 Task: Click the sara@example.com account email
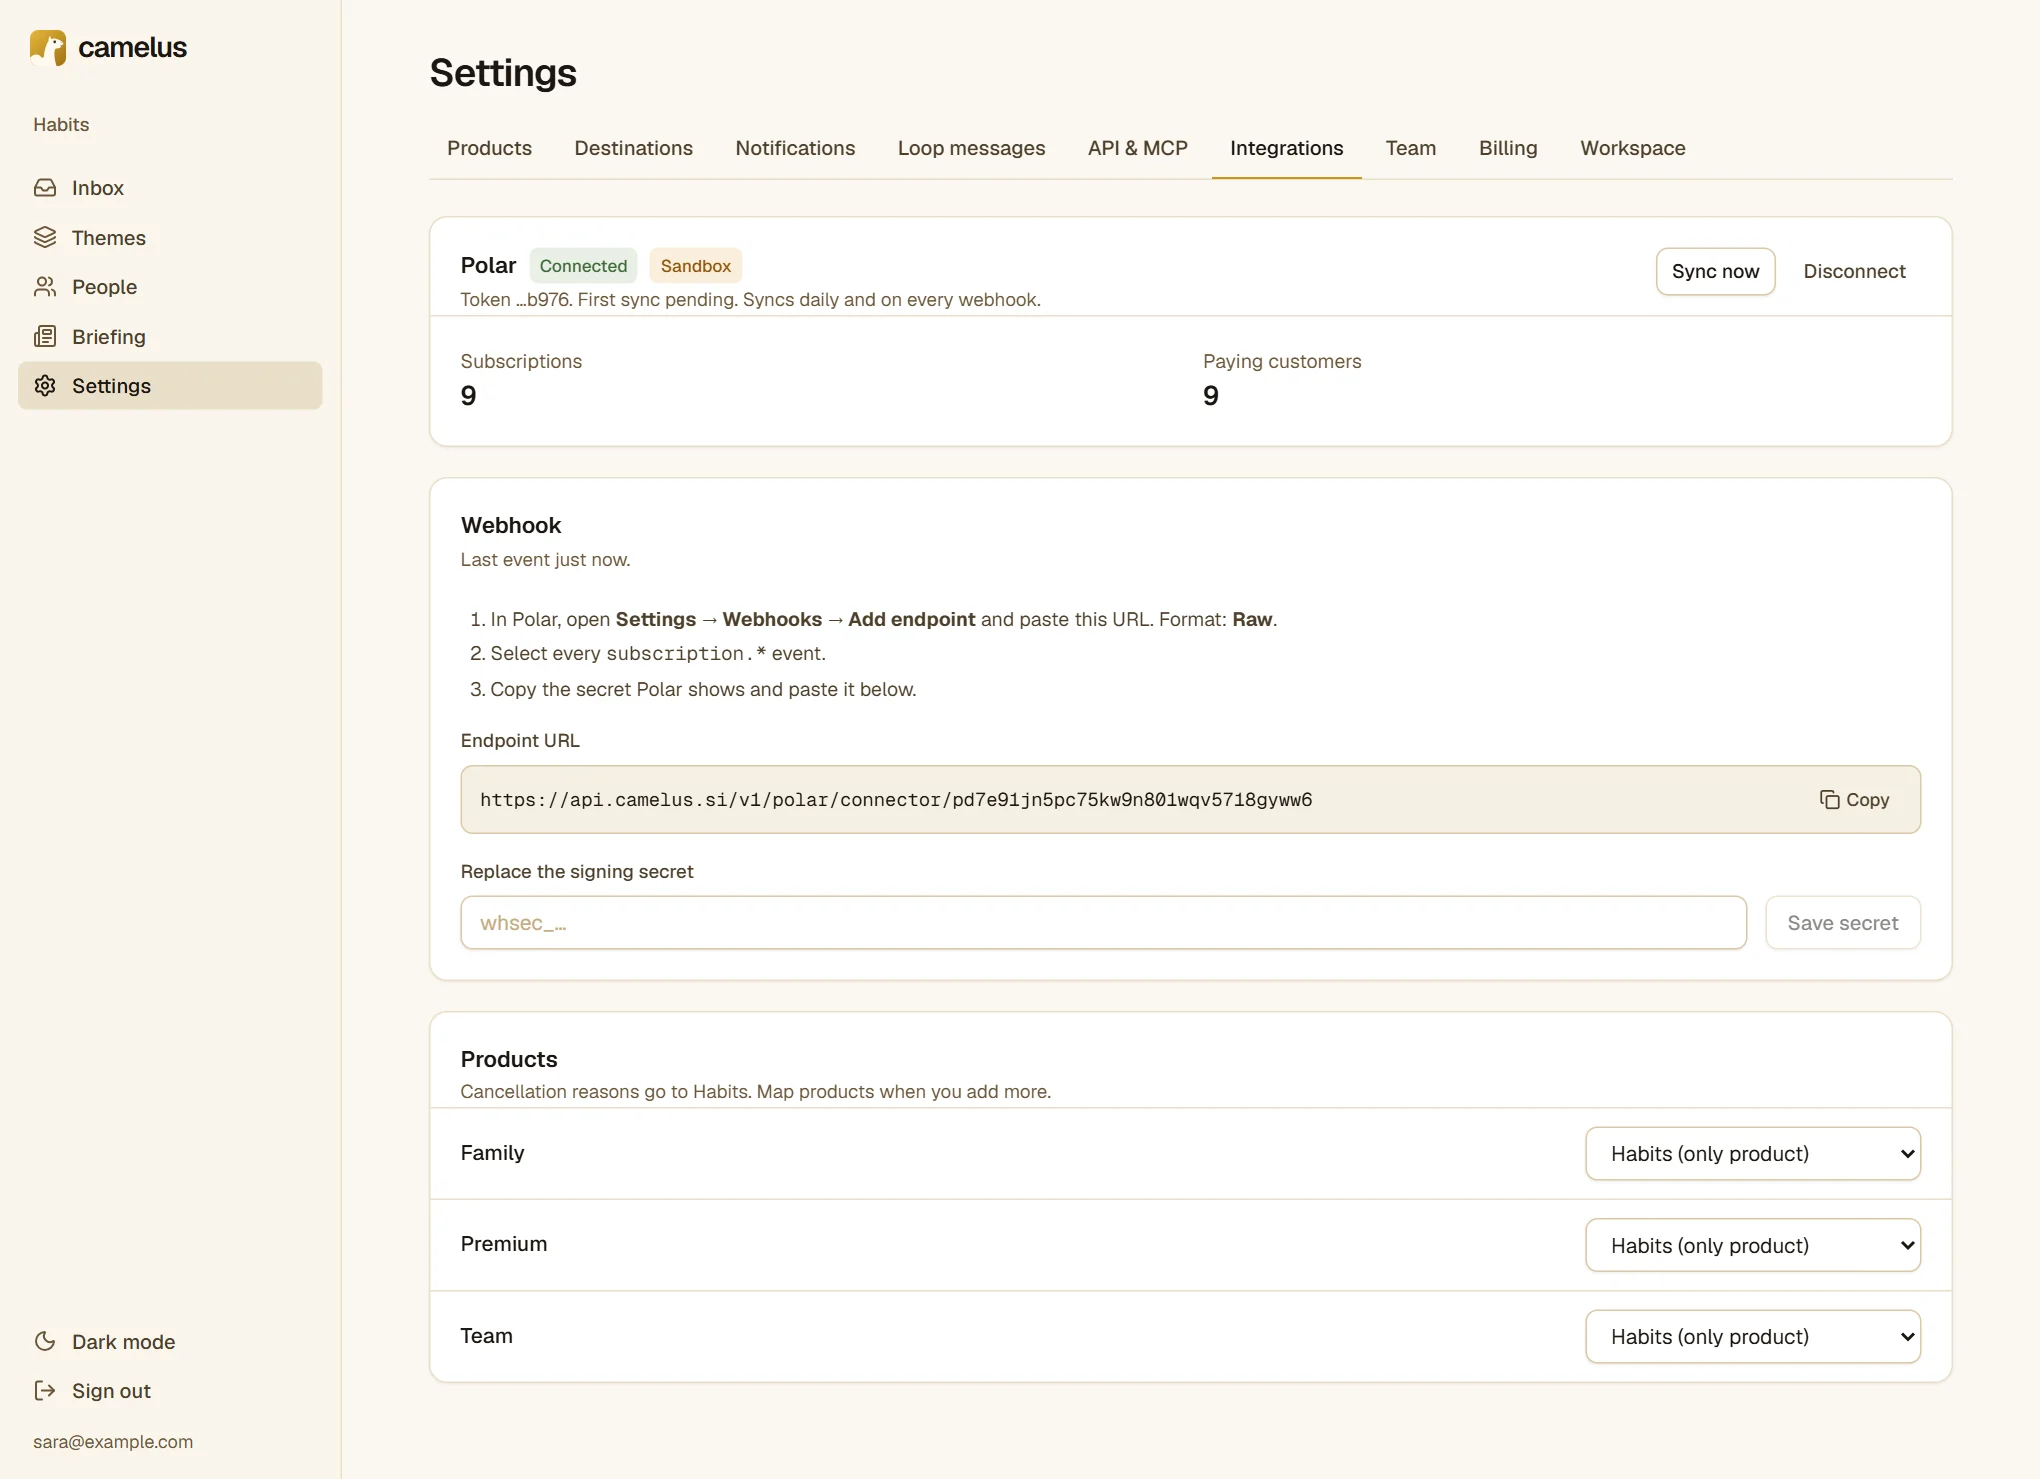click(113, 1442)
